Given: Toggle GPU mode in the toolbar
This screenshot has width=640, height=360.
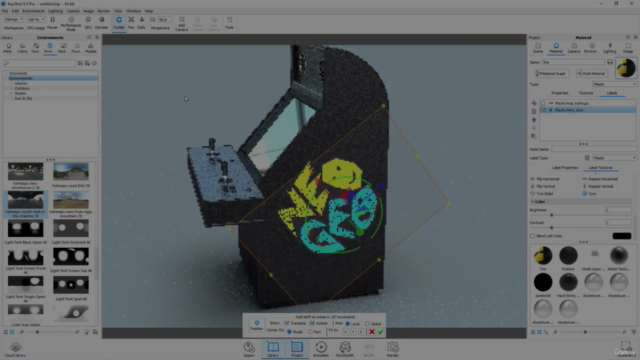Looking at the screenshot, I should (x=88, y=22).
